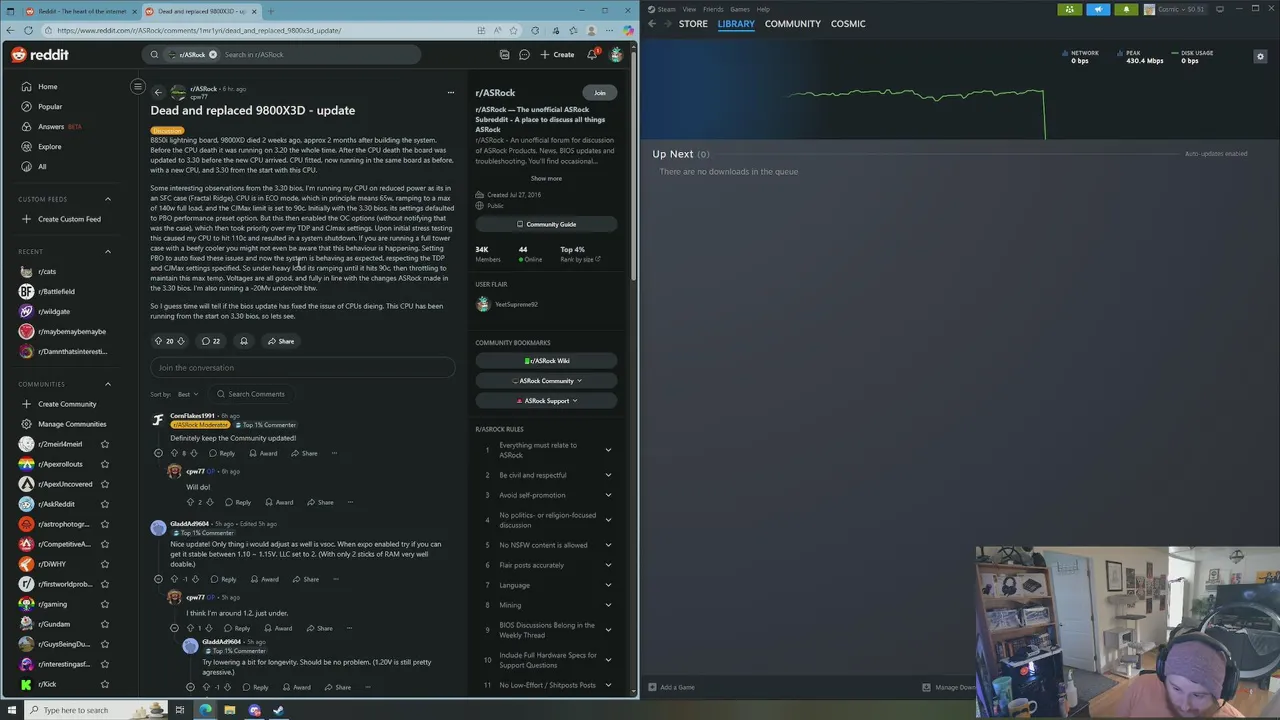Upvote CornFlakes1991's comment
The width and height of the screenshot is (1280, 720).
(174, 453)
